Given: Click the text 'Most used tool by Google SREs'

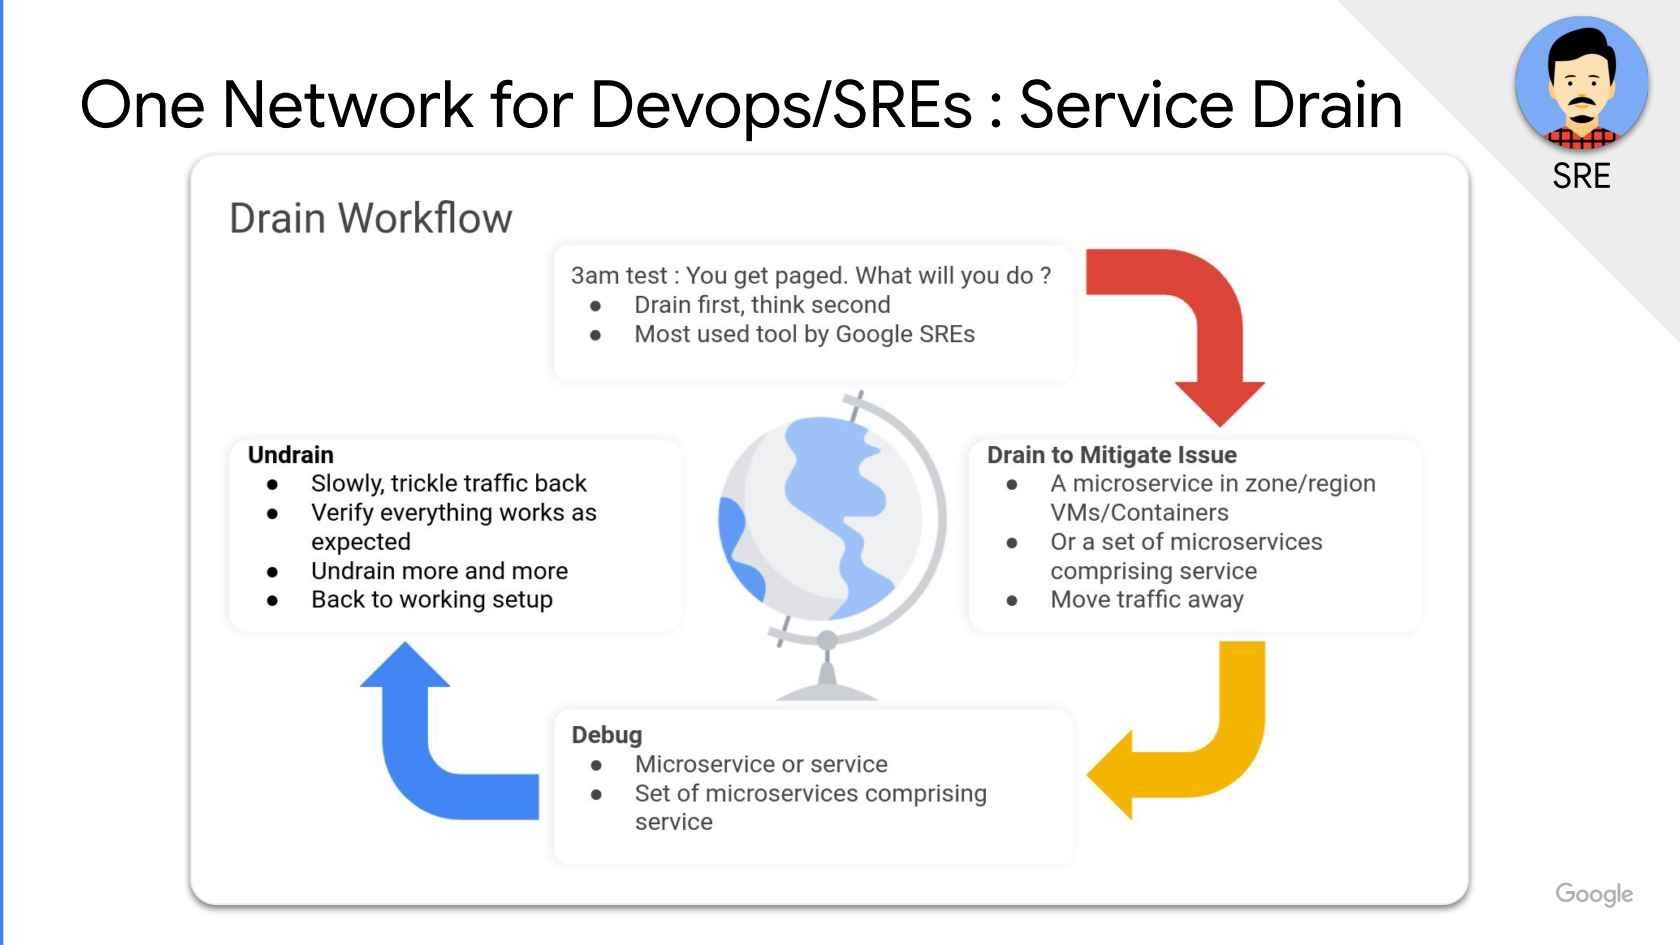Looking at the screenshot, I should pyautogui.click(x=804, y=334).
